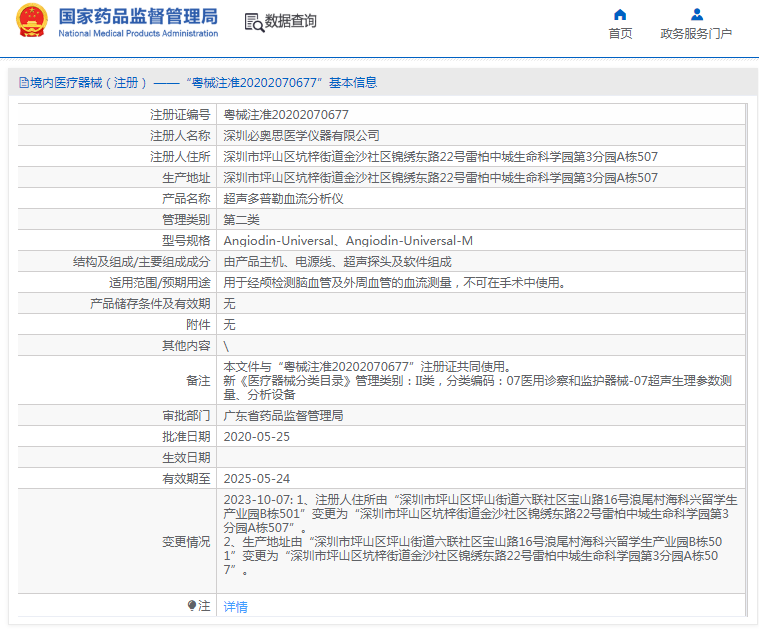
Task: Click the 注册证编号 row label
Action: point(180,115)
